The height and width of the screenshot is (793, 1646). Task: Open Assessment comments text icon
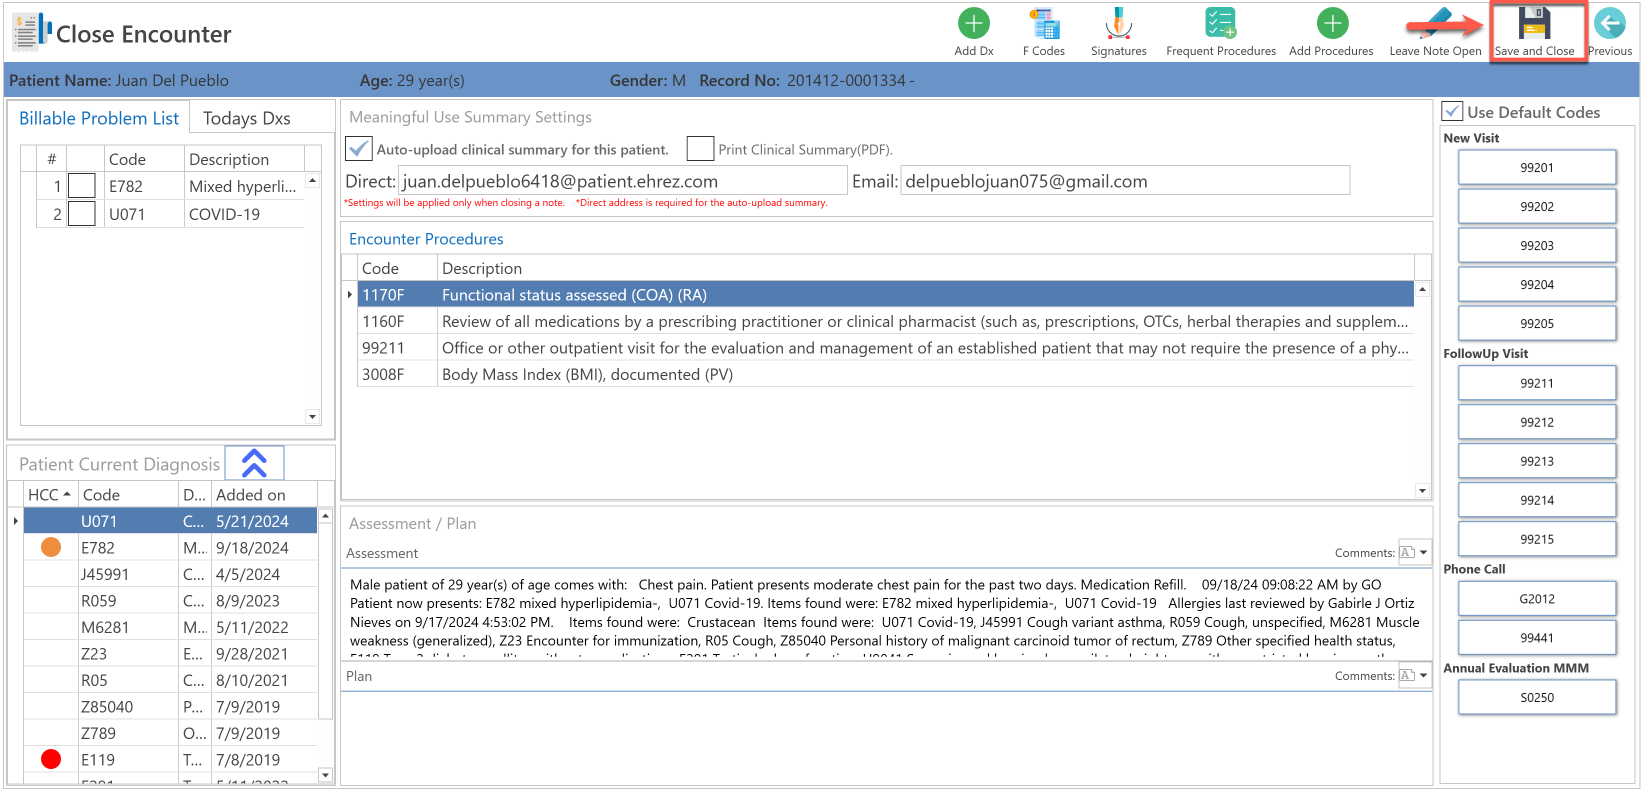(1407, 552)
